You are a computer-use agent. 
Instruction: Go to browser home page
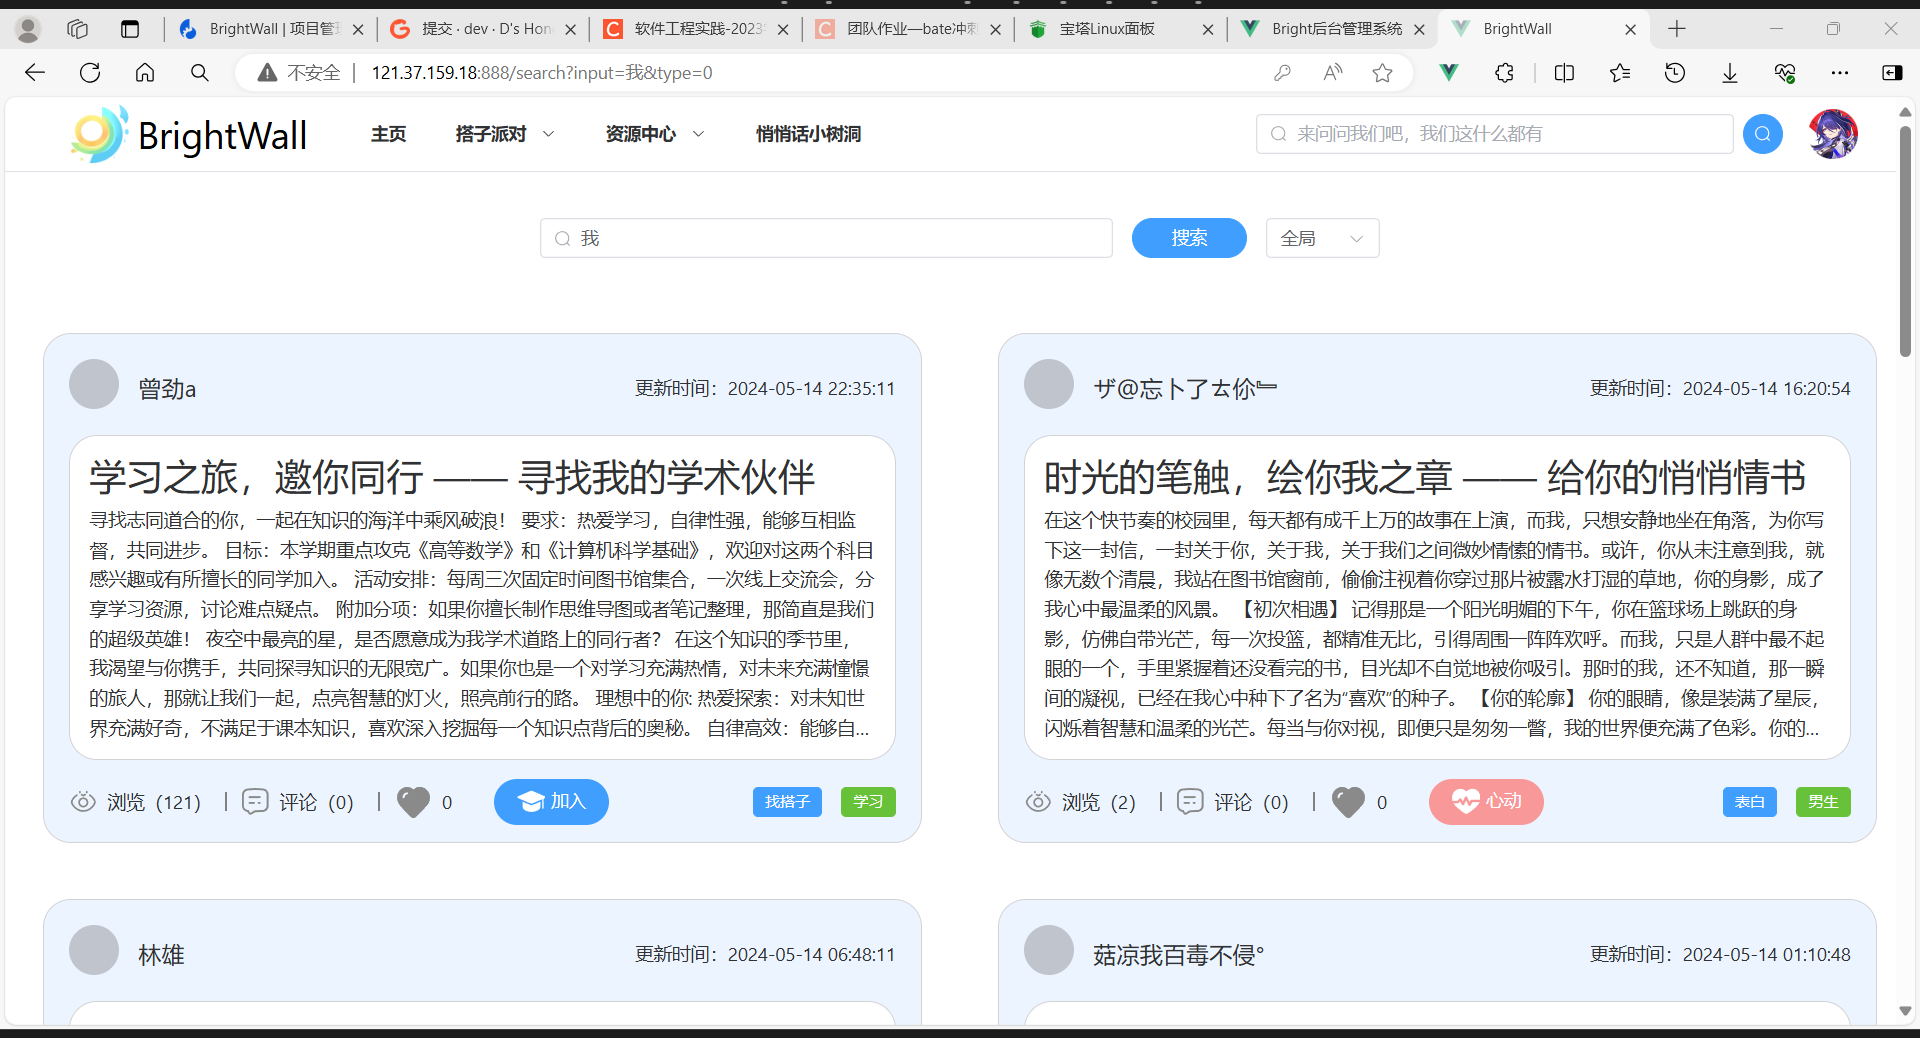145,72
